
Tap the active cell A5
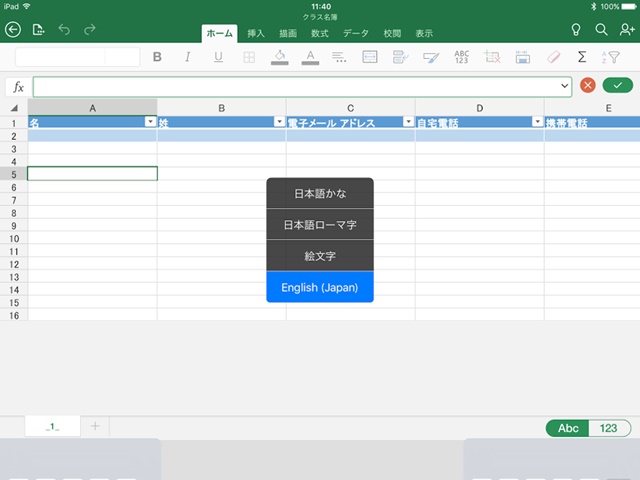93,174
